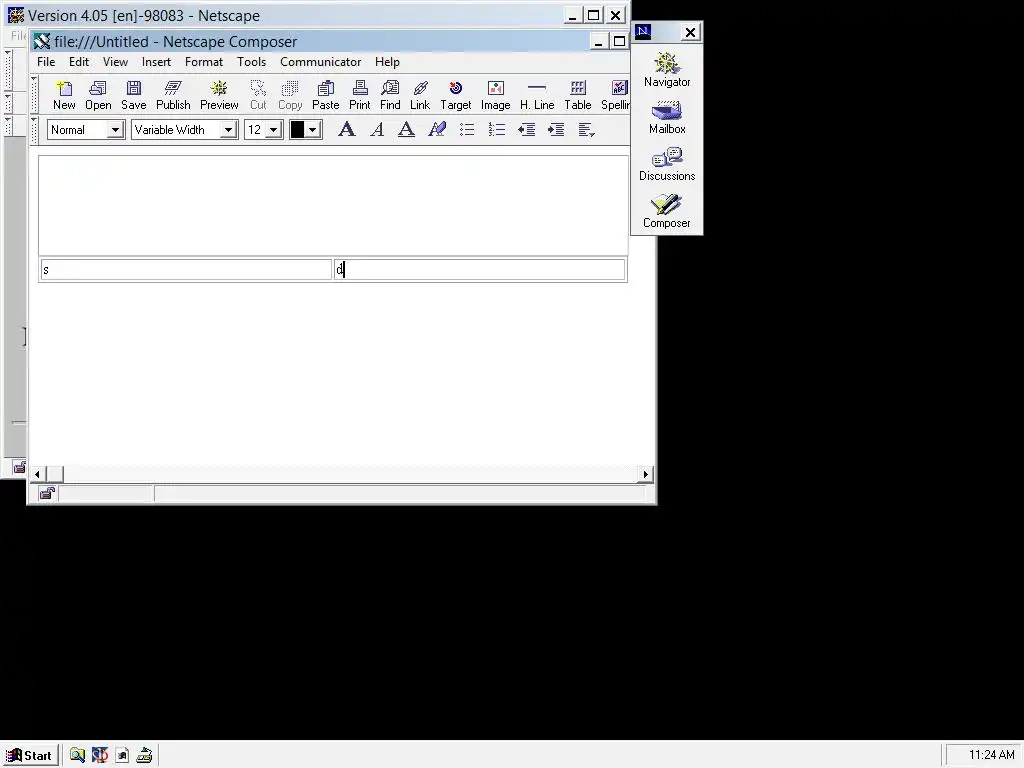Open the Tools menu
This screenshot has height=768, width=1024.
(x=251, y=62)
